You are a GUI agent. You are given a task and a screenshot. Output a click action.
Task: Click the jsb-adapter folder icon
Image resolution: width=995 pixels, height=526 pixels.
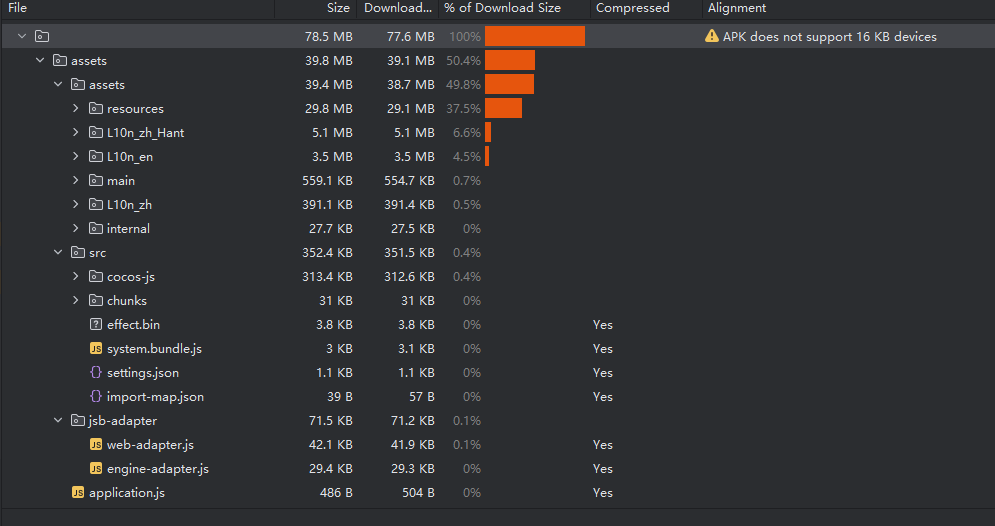(78, 421)
